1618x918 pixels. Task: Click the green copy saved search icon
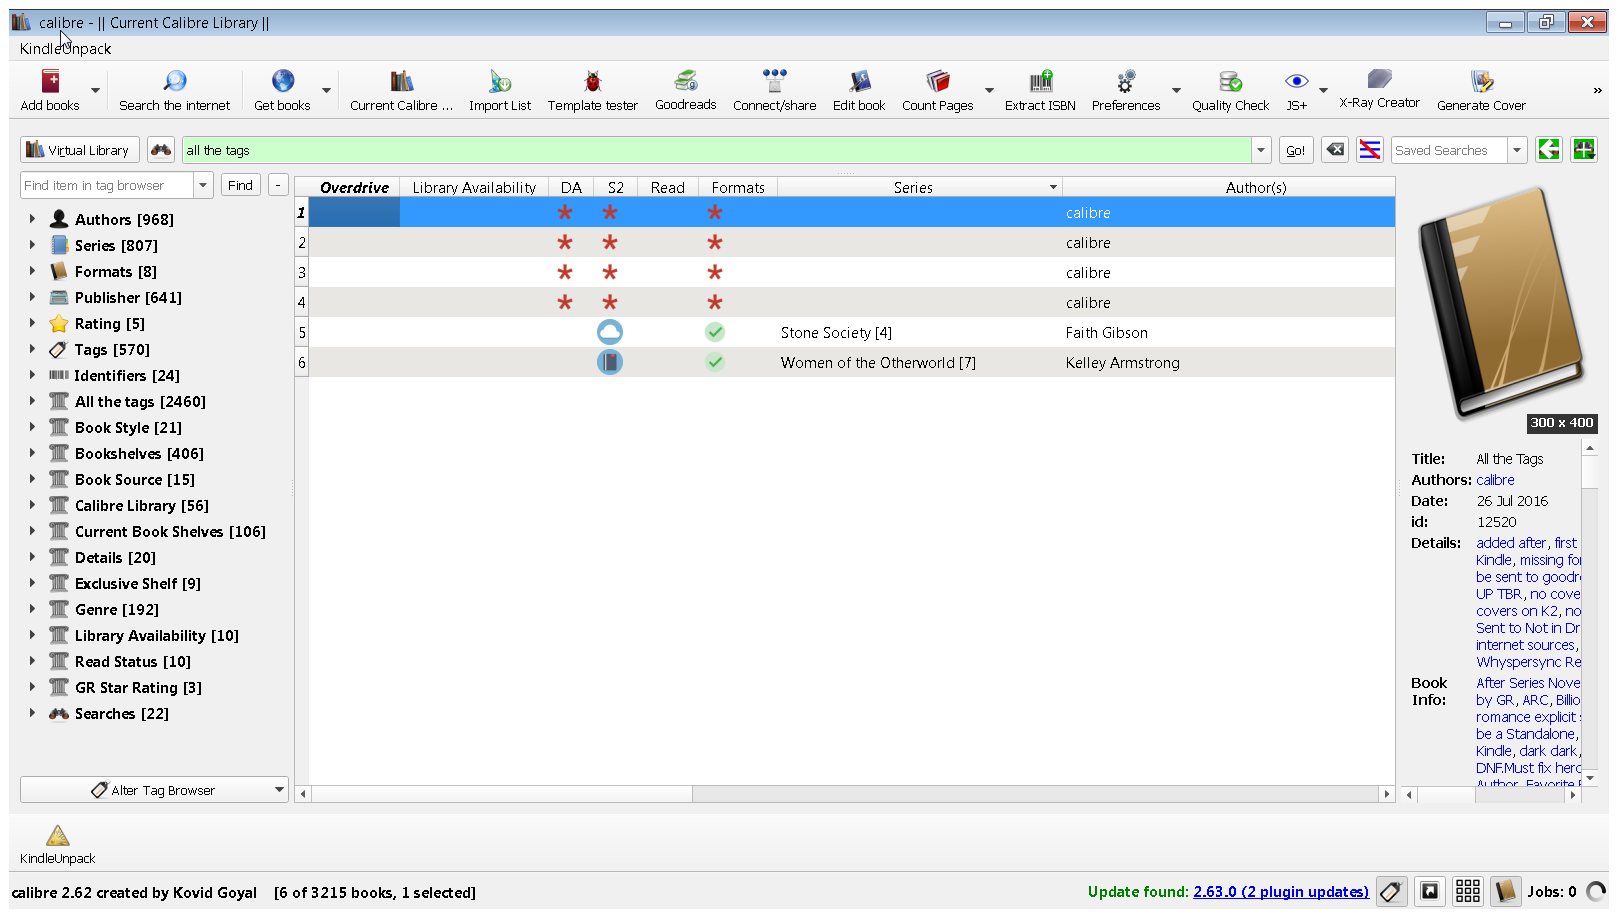point(1549,150)
